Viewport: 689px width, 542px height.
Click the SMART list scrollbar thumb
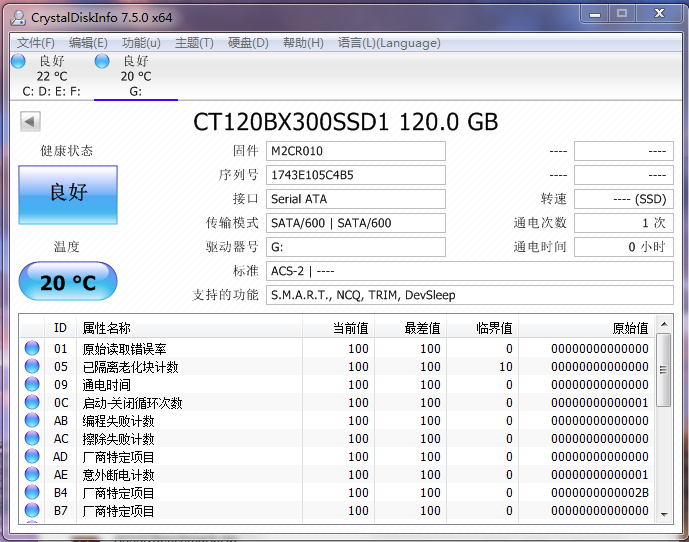click(x=664, y=370)
